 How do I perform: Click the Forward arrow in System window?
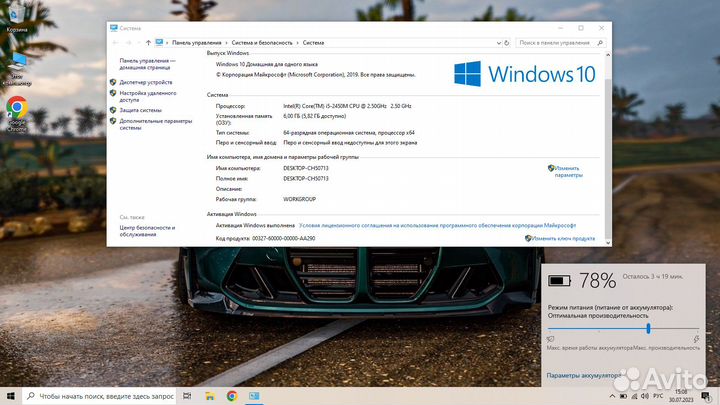click(x=129, y=43)
